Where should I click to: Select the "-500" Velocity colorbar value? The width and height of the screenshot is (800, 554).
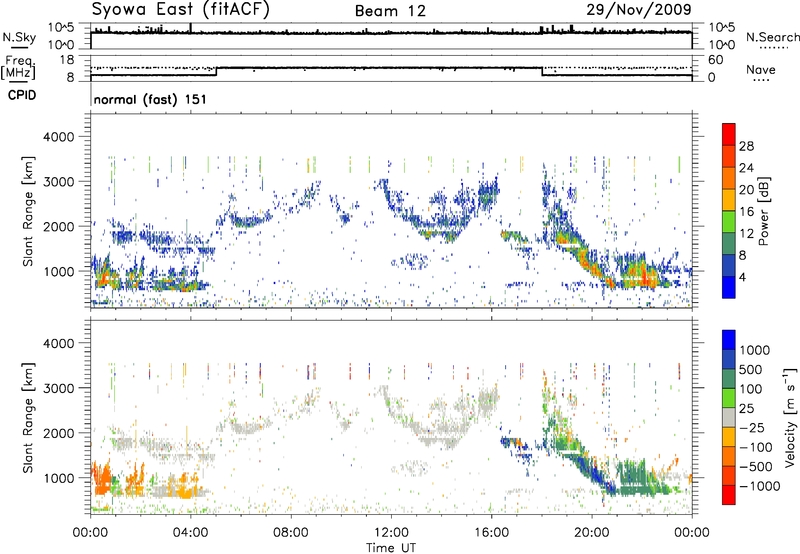click(756, 466)
